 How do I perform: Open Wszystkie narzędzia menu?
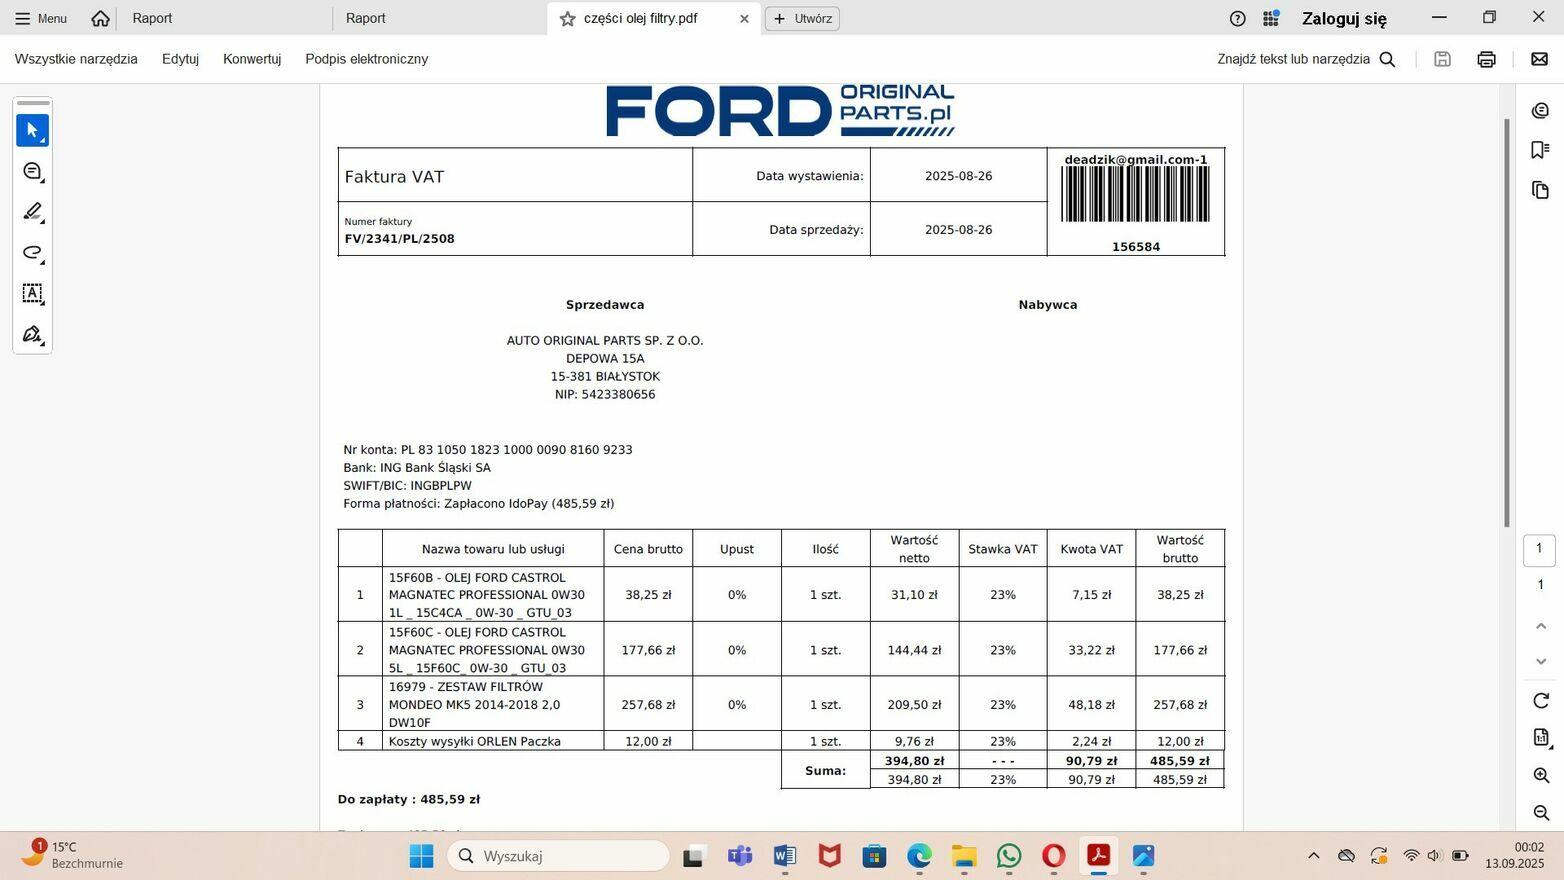[x=76, y=59]
